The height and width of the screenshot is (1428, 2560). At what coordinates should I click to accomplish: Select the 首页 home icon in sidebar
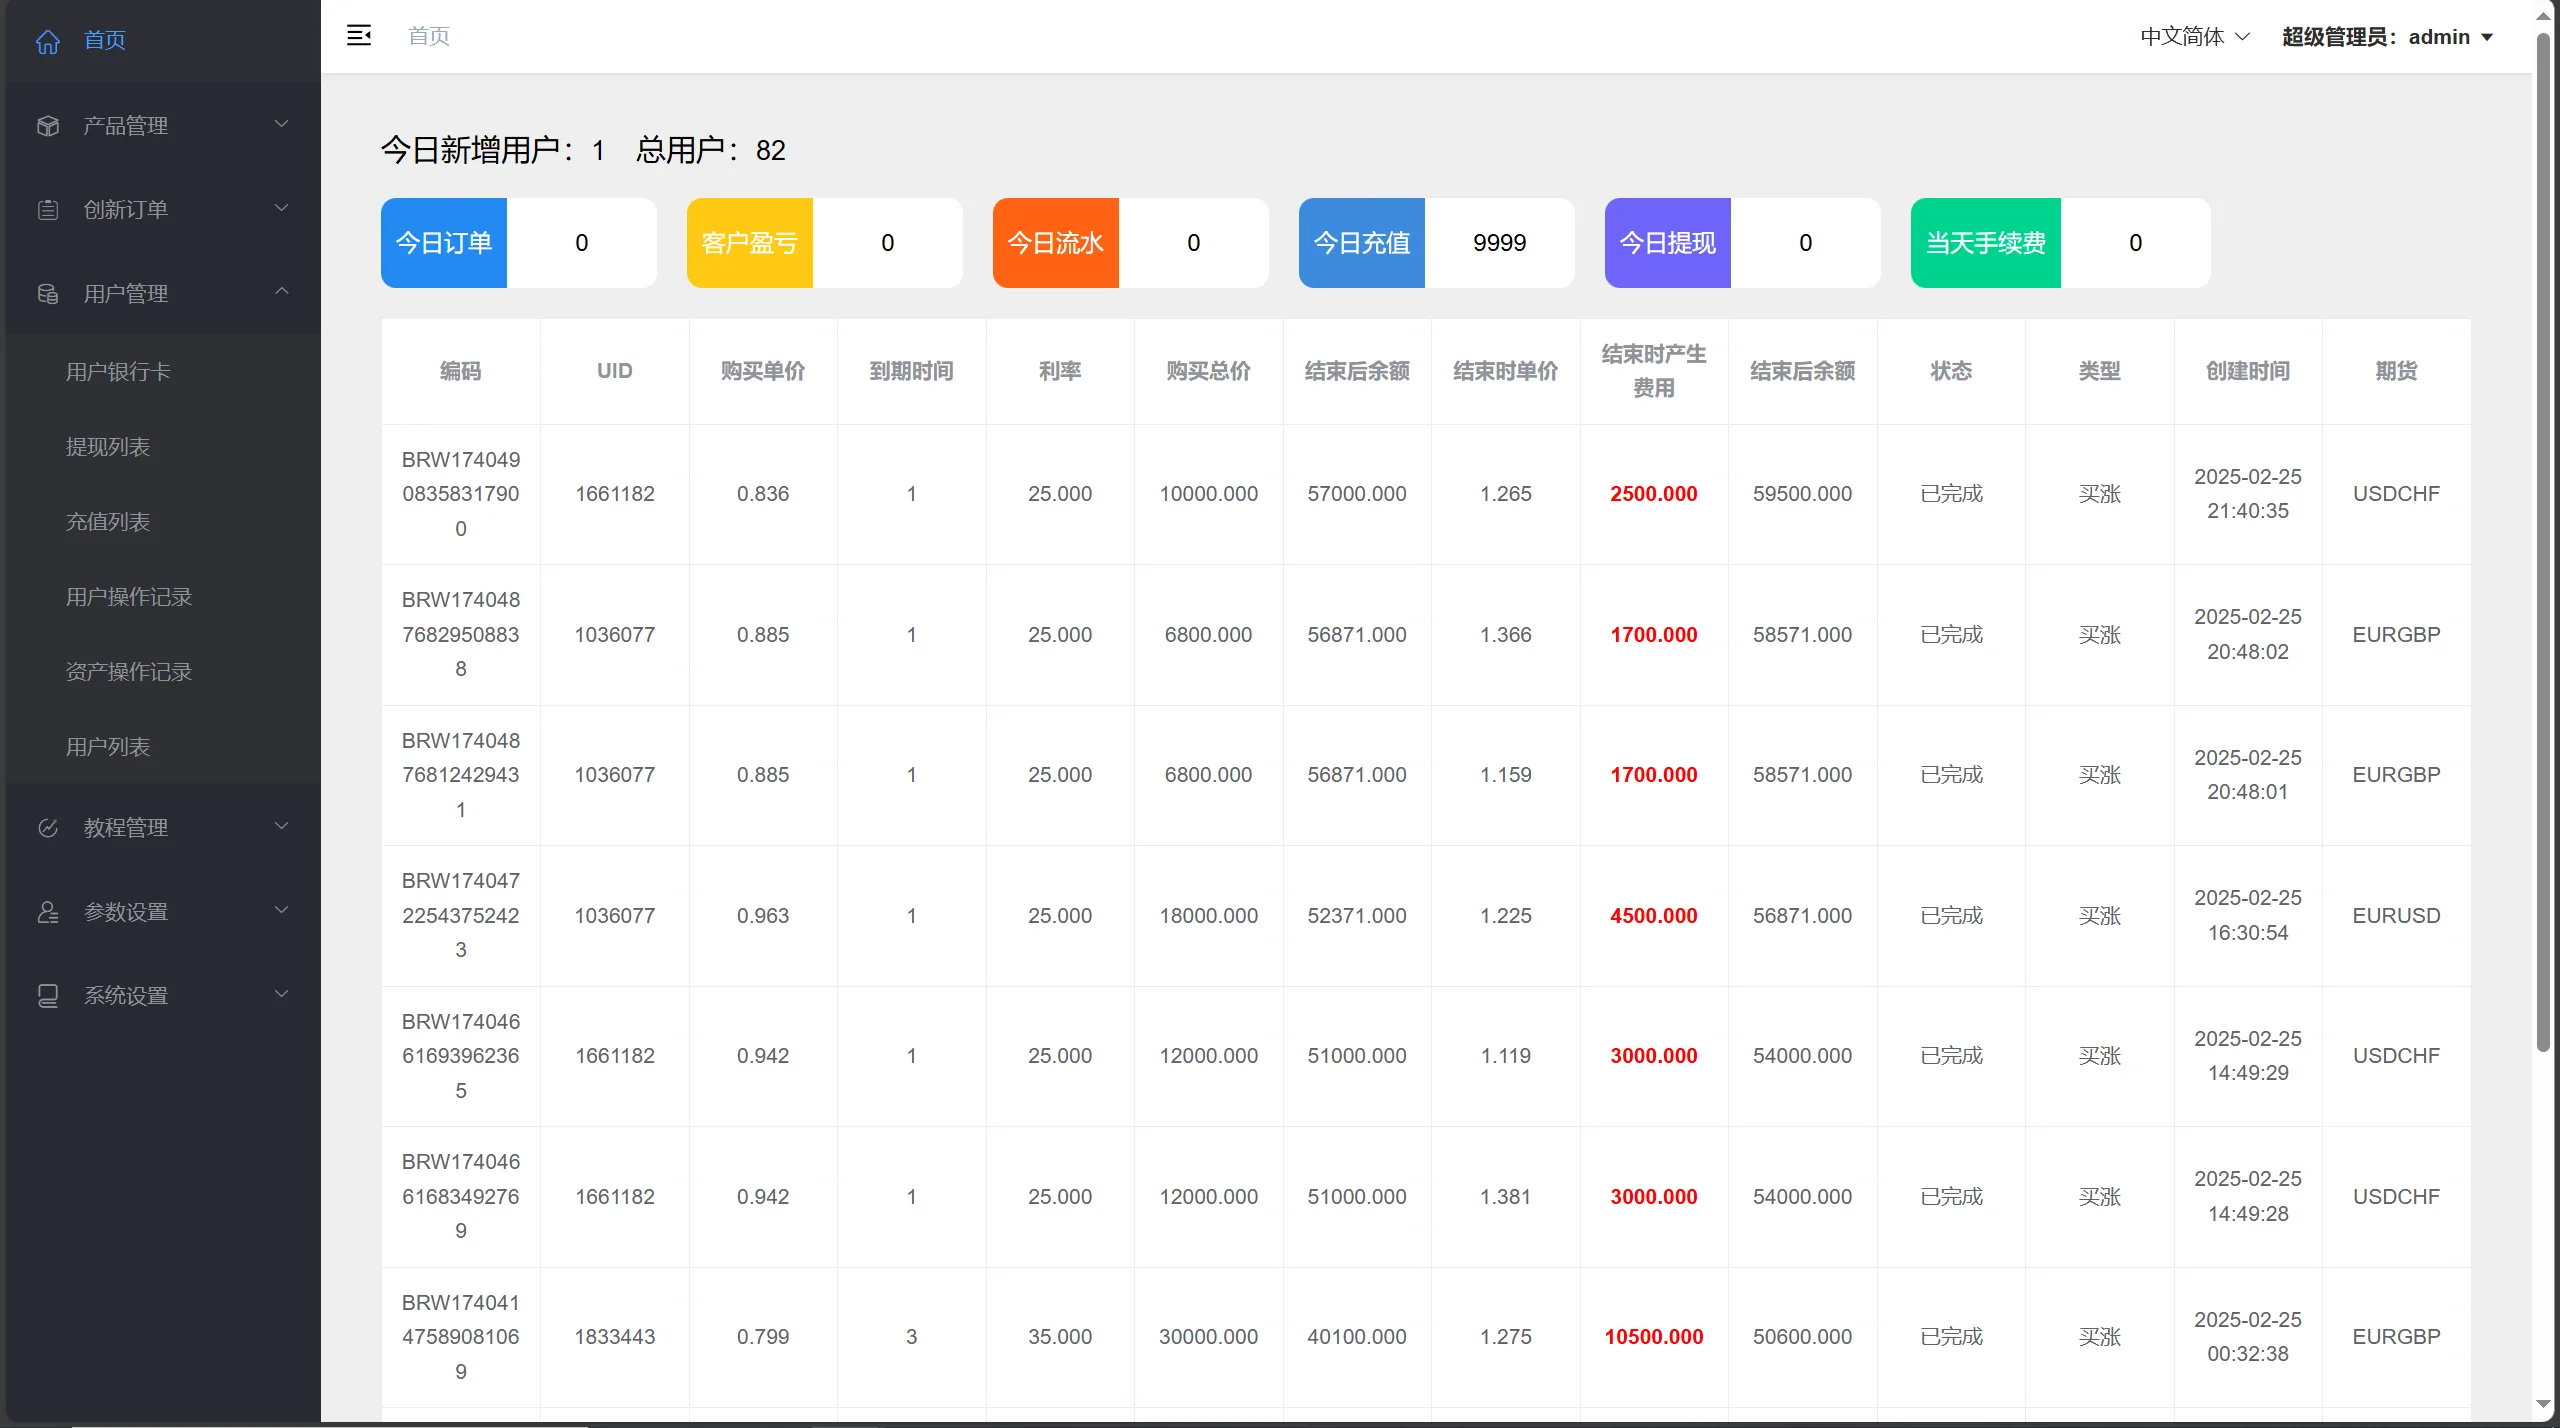click(x=48, y=40)
